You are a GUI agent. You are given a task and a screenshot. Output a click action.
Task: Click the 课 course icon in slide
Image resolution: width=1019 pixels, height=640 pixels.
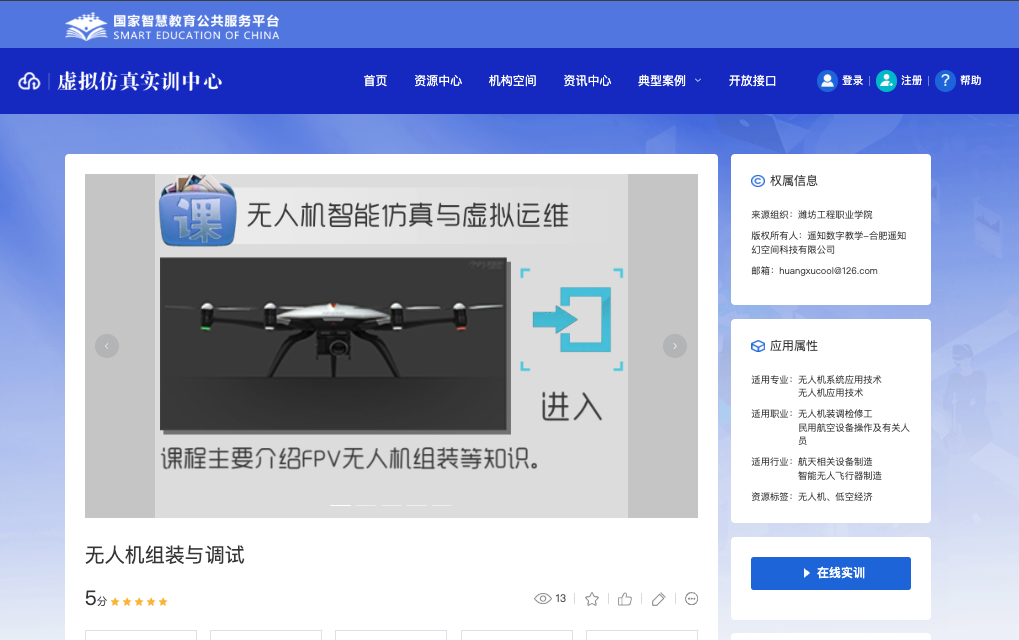(x=198, y=211)
